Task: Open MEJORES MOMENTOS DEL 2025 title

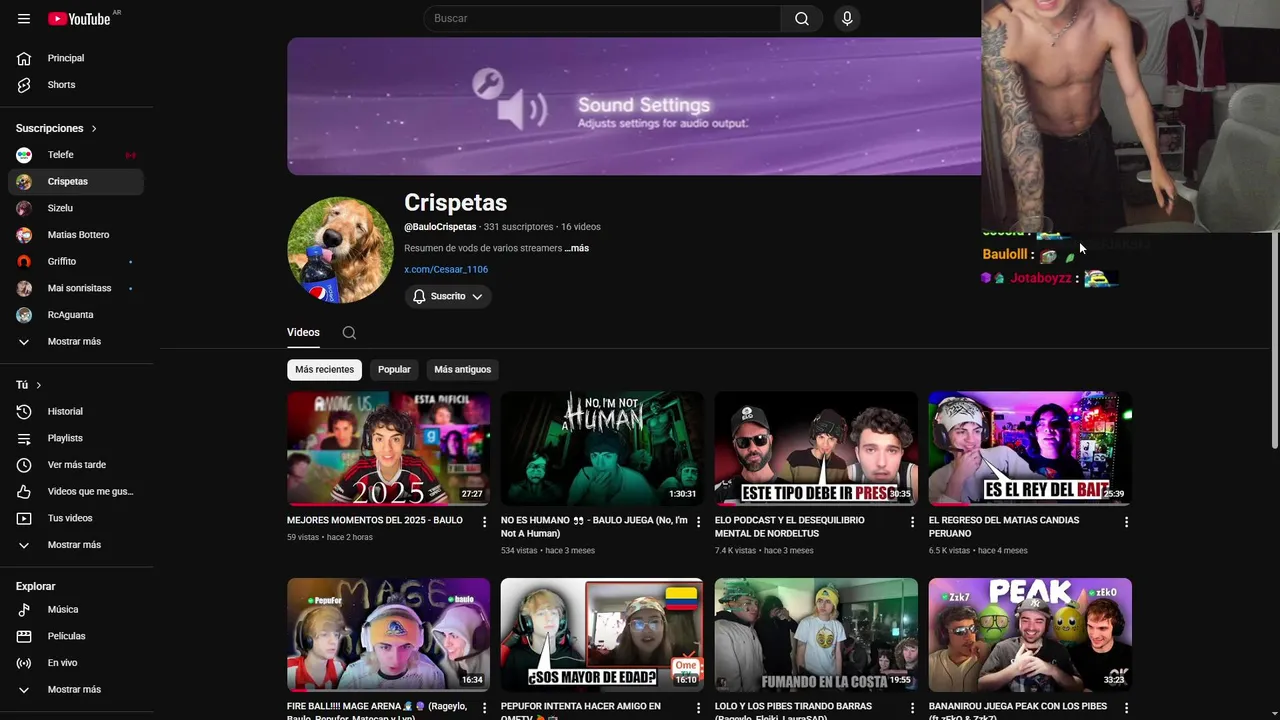Action: pos(375,520)
